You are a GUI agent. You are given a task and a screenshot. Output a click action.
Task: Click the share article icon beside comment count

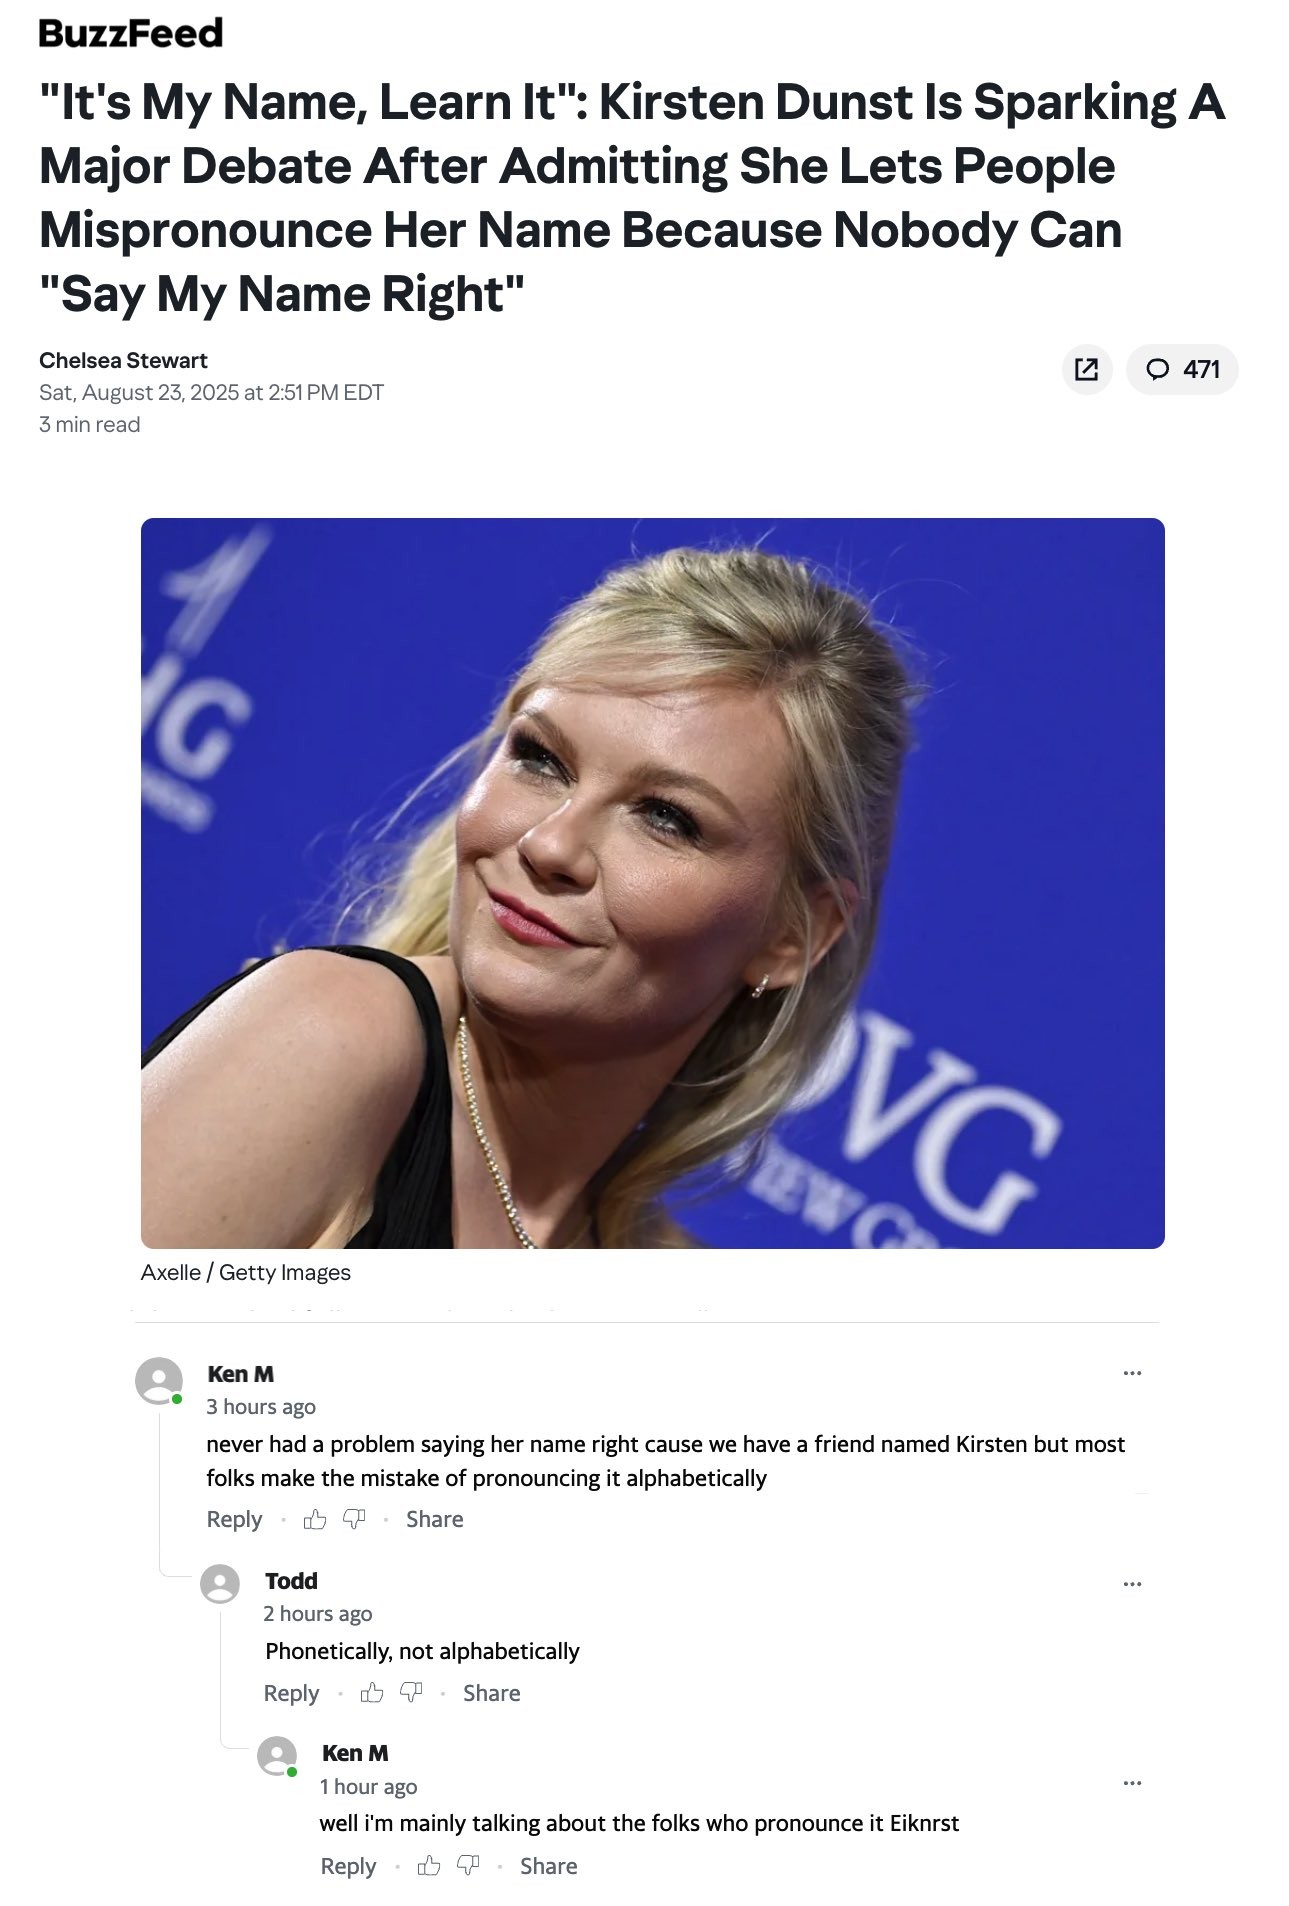coord(1086,369)
